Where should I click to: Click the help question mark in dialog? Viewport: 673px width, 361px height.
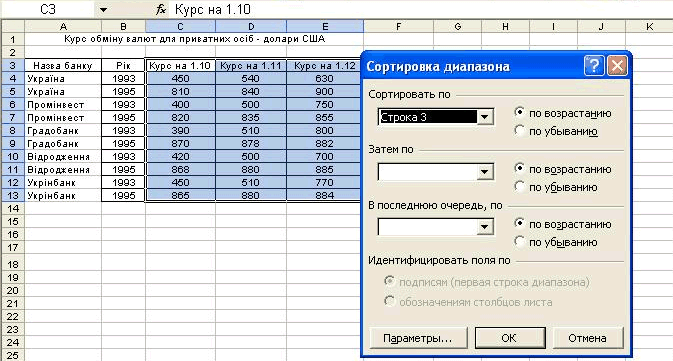pyautogui.click(x=594, y=66)
